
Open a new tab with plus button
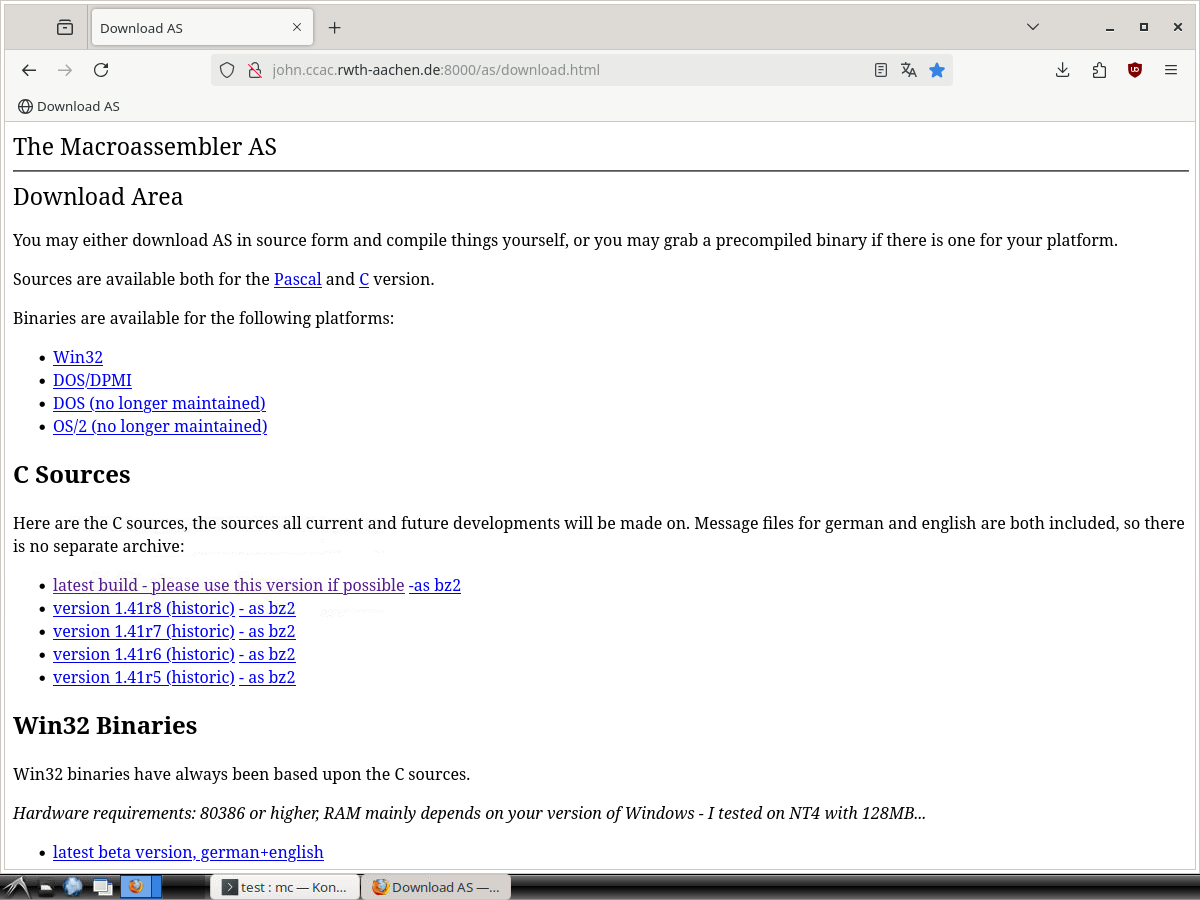335,28
